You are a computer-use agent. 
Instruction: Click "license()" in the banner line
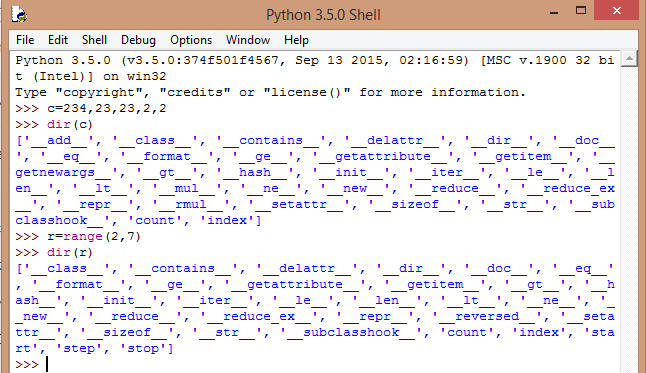click(x=307, y=92)
